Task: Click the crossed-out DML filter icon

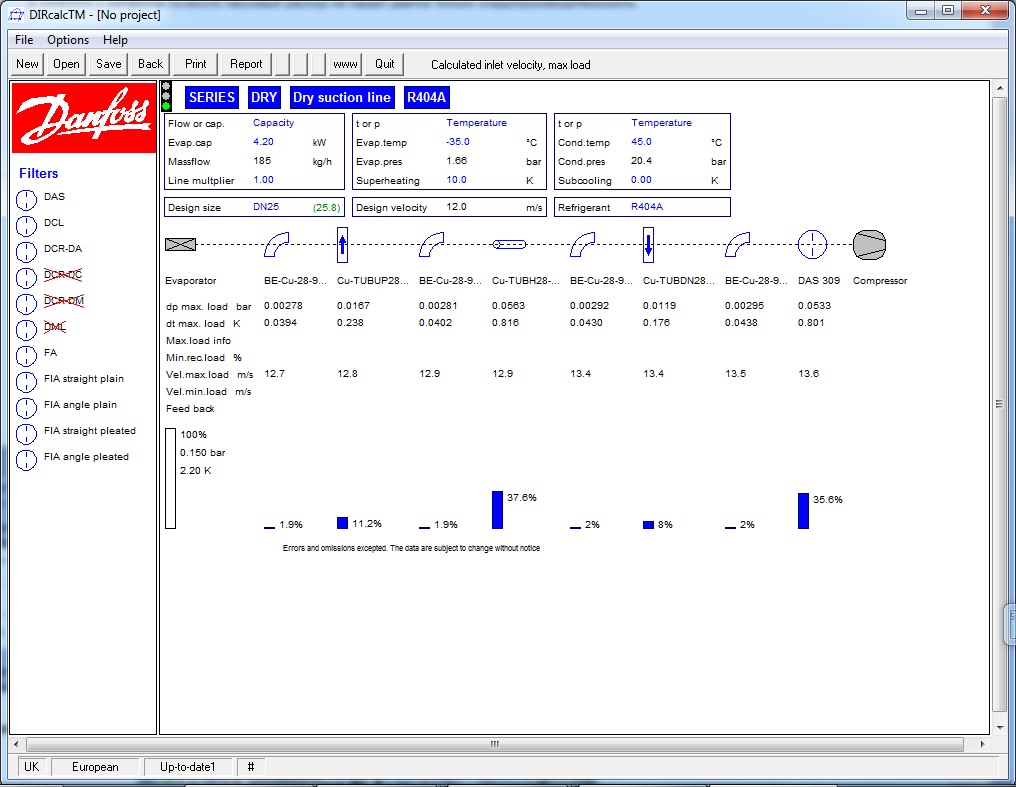Action: tap(27, 330)
